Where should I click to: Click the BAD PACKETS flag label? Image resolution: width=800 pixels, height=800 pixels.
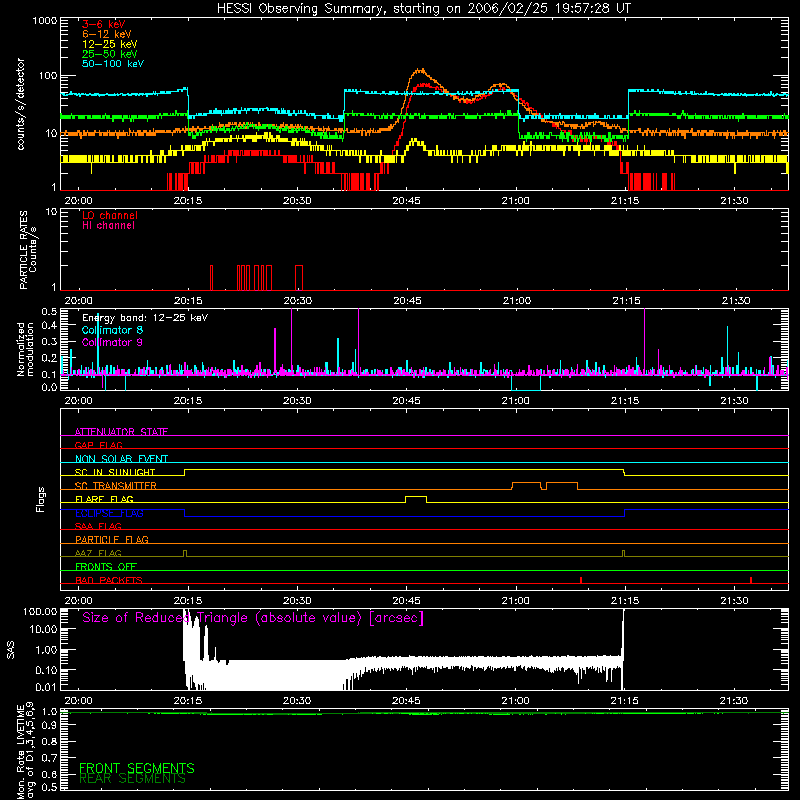109,580
